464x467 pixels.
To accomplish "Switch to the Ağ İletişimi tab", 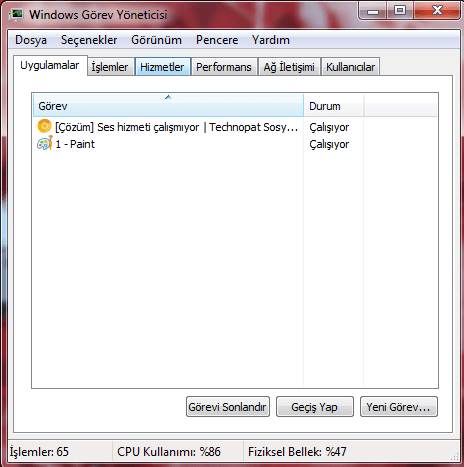I will pyautogui.click(x=289, y=67).
